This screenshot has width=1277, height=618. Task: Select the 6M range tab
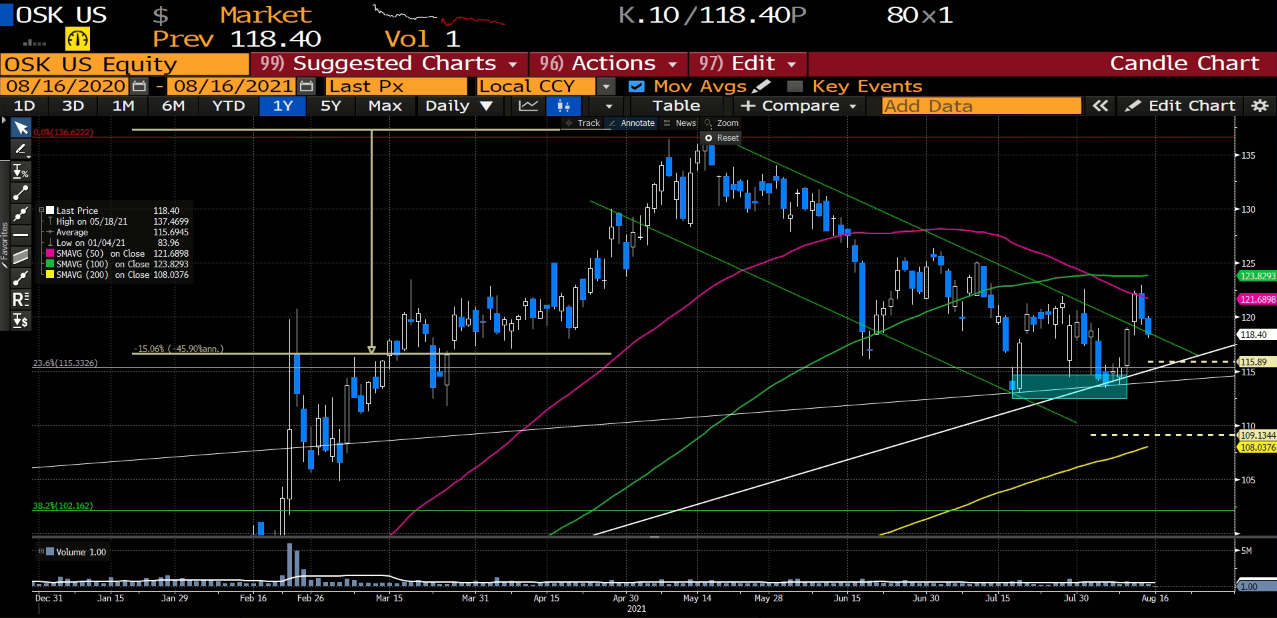tap(173, 106)
